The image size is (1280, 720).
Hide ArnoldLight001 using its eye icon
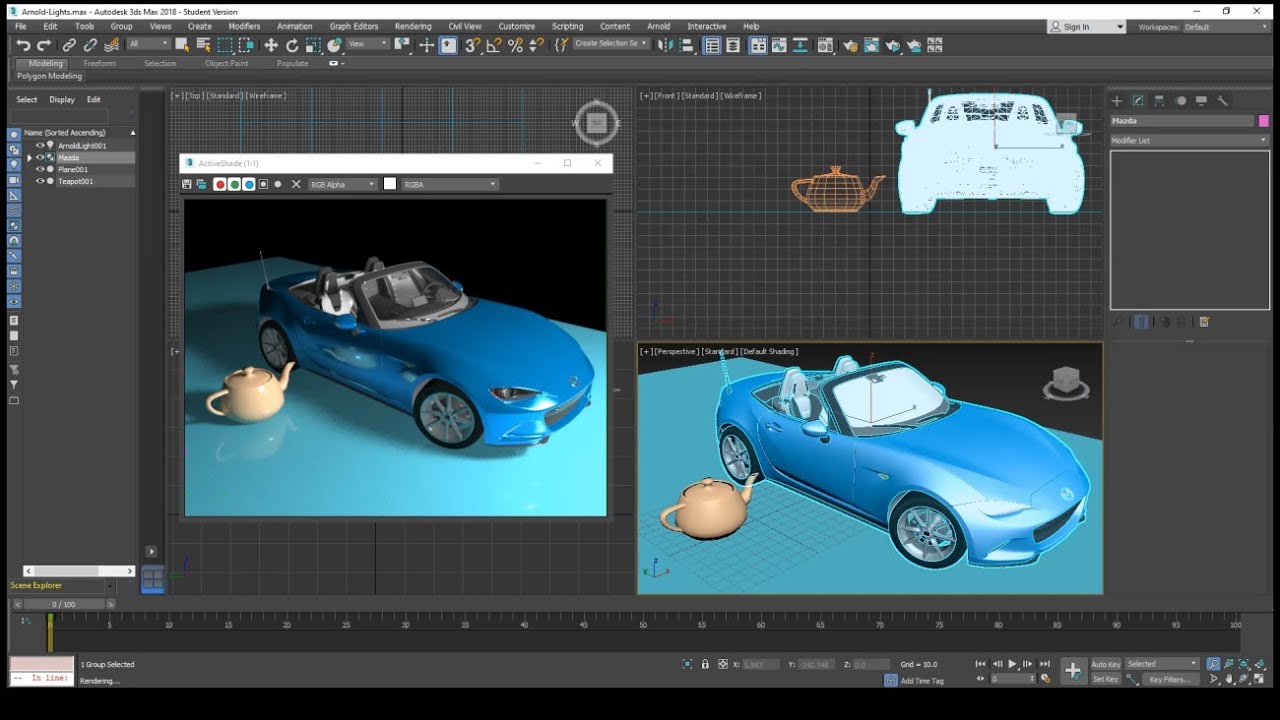[40, 146]
